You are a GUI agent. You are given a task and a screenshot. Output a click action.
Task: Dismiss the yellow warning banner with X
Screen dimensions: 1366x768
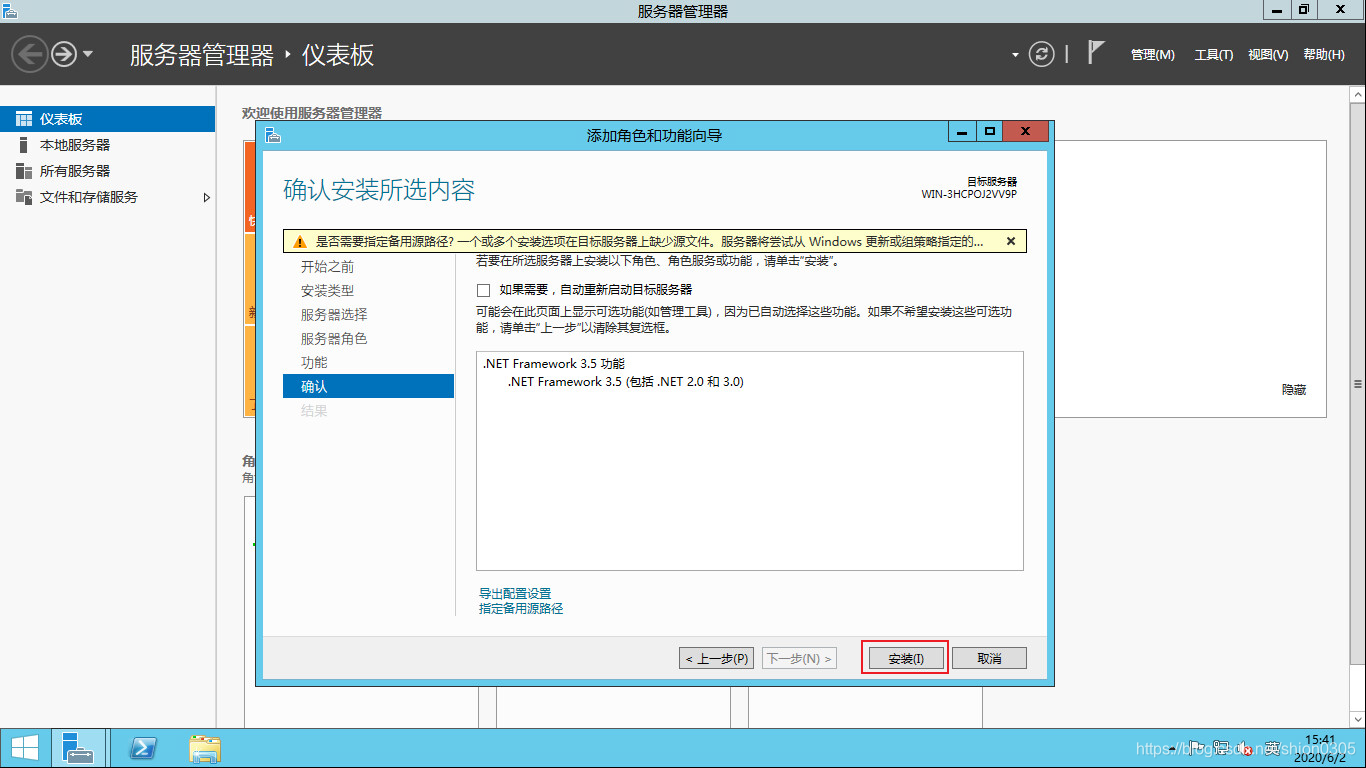click(1011, 241)
